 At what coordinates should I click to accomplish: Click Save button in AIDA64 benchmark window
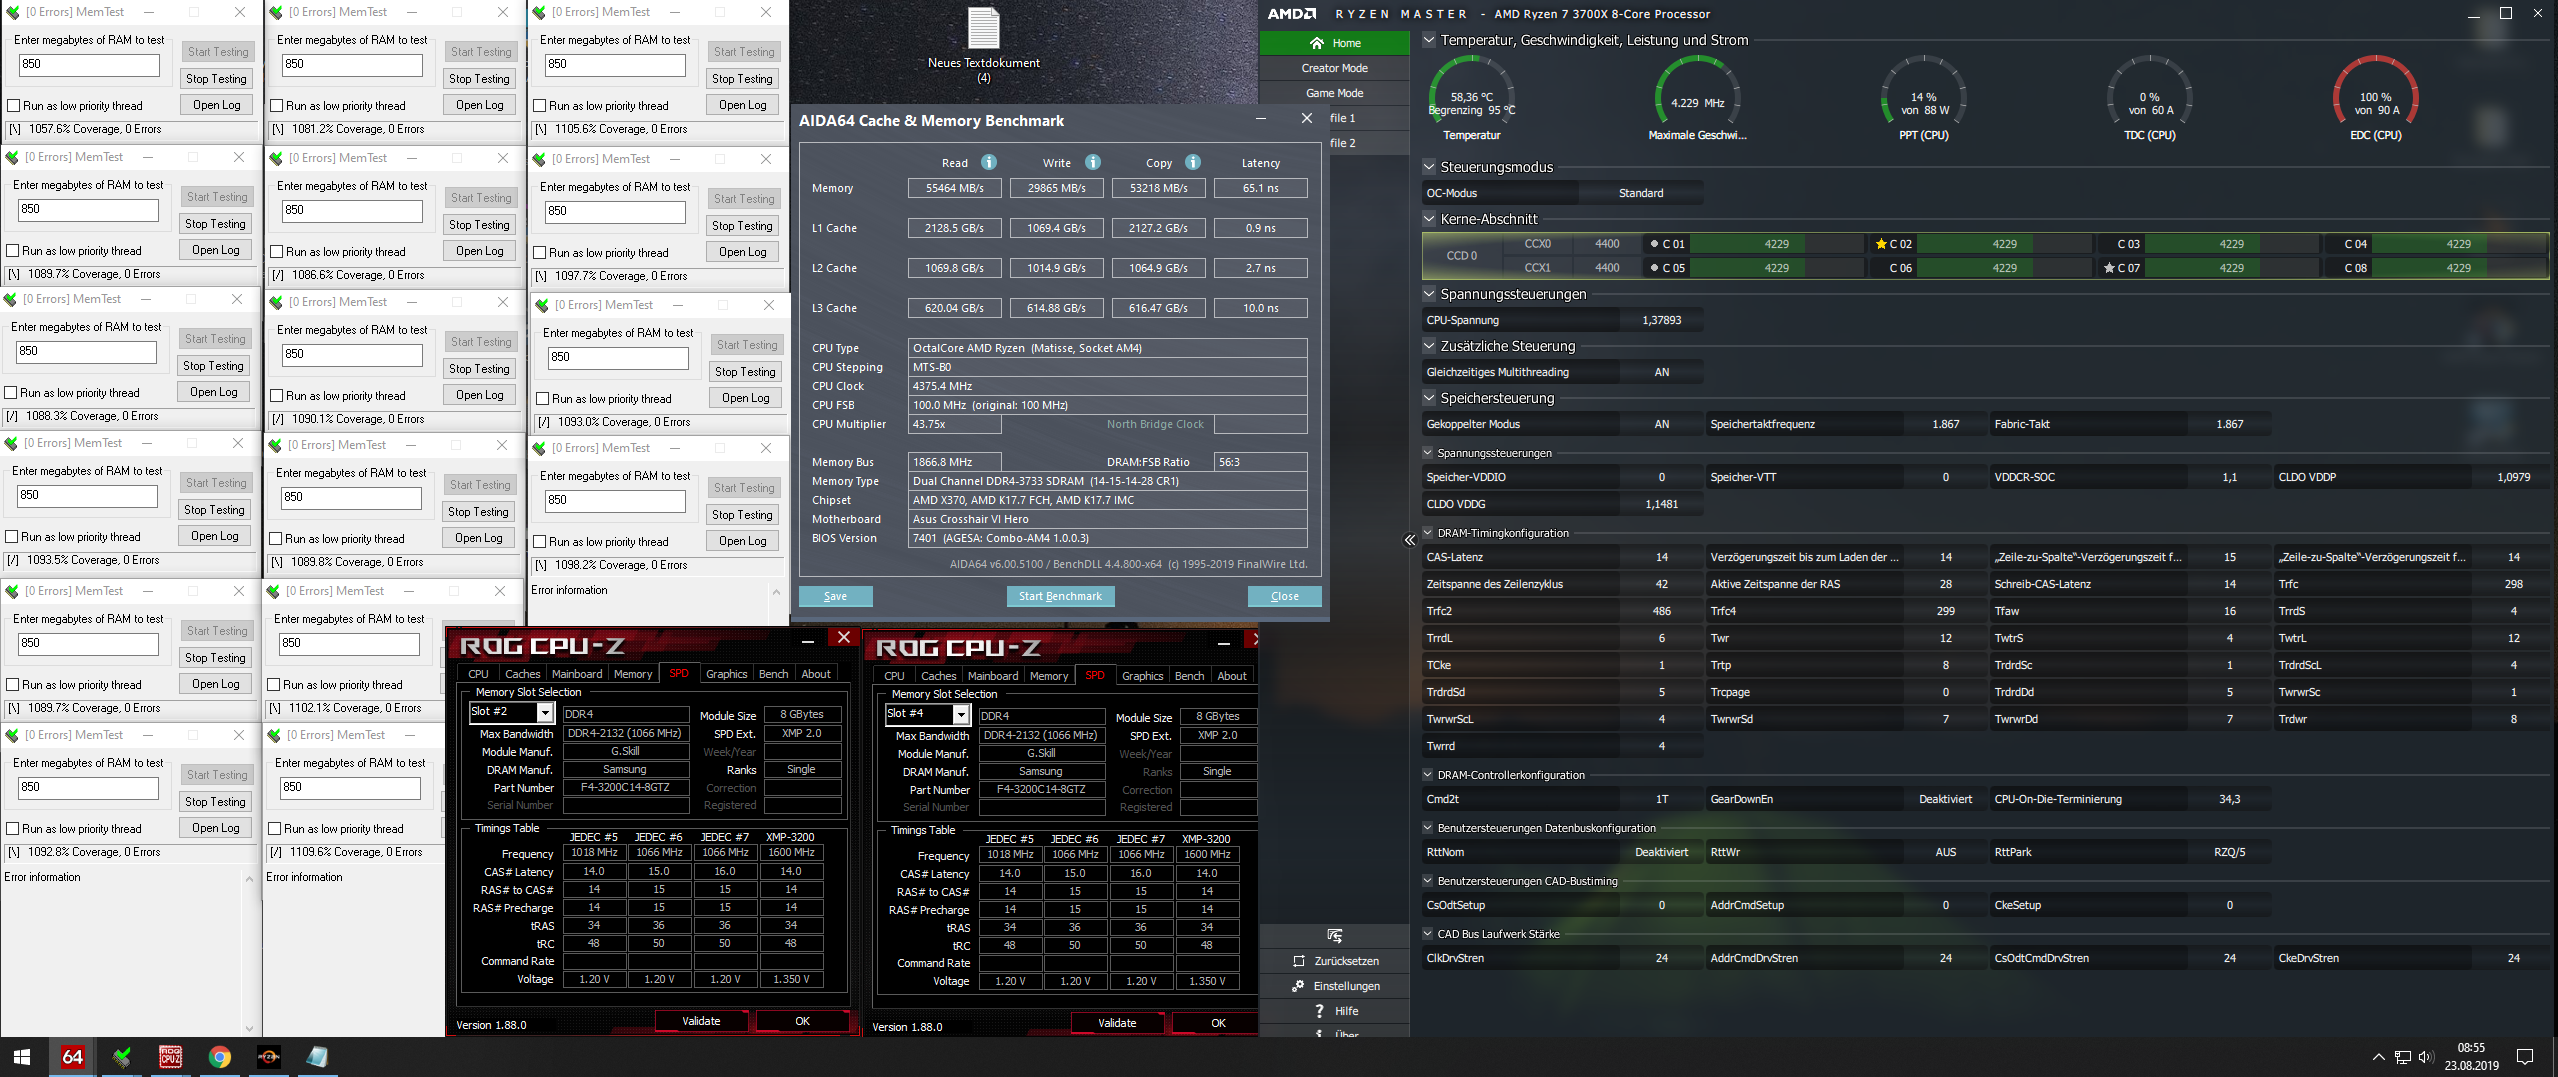835,597
